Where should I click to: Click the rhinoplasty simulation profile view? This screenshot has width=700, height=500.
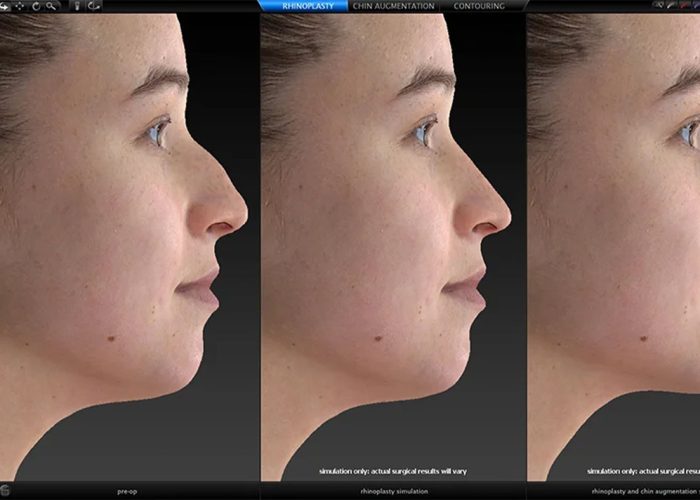tap(393, 247)
